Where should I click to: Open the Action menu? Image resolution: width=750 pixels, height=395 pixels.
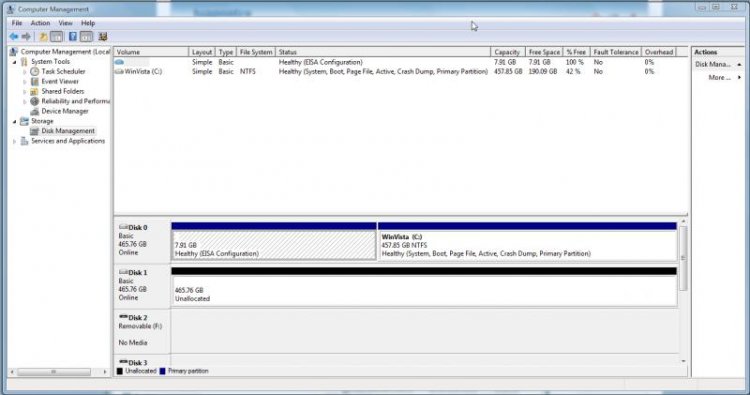point(40,23)
